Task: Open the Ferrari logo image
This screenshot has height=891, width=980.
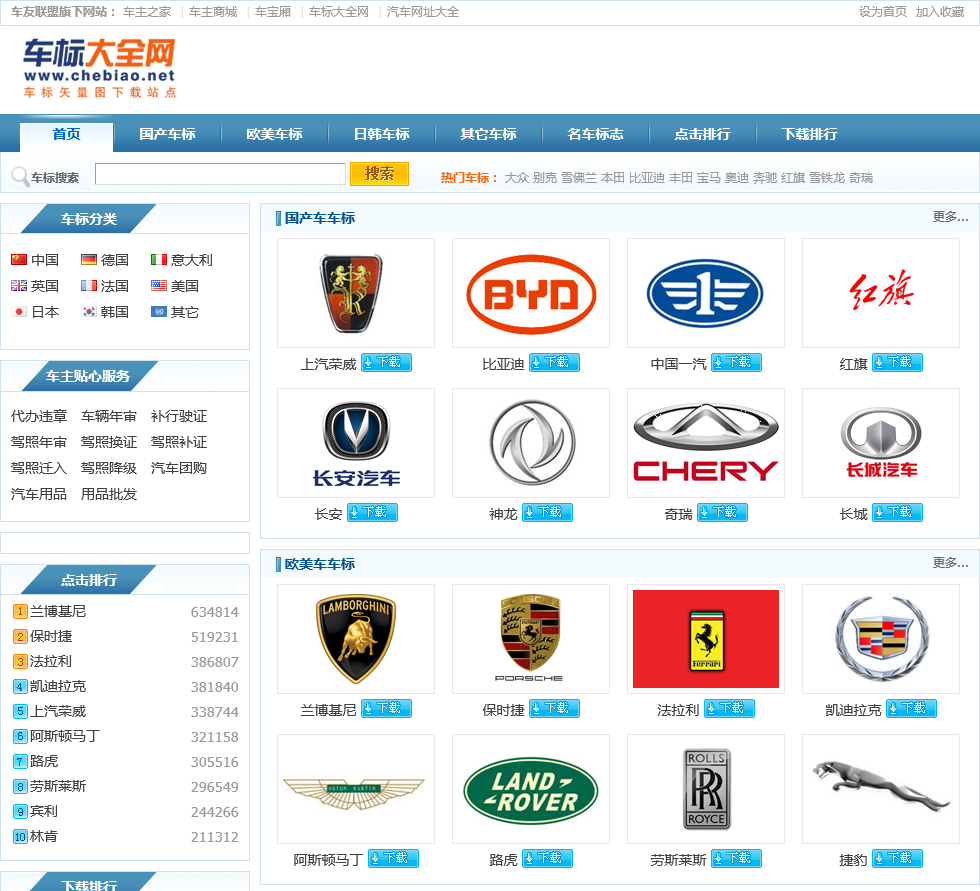Action: coord(706,639)
